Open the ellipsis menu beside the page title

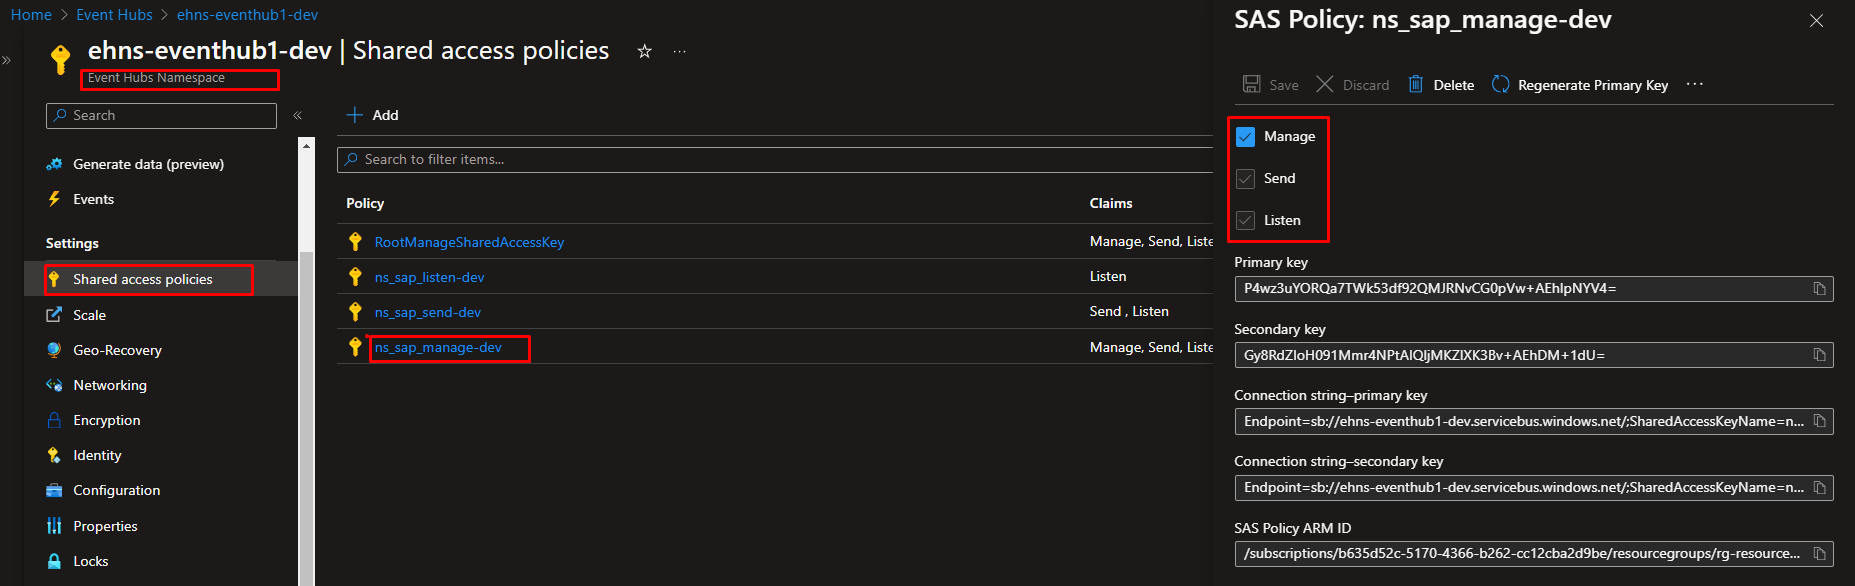[680, 51]
